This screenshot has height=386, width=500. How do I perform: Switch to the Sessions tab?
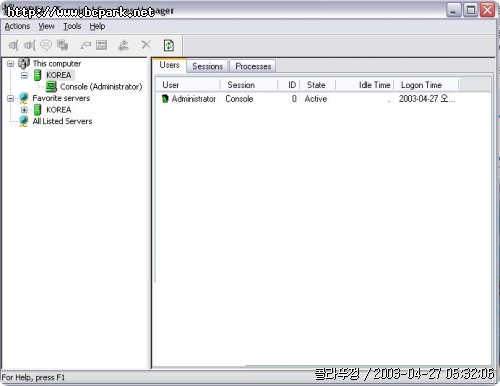(207, 66)
